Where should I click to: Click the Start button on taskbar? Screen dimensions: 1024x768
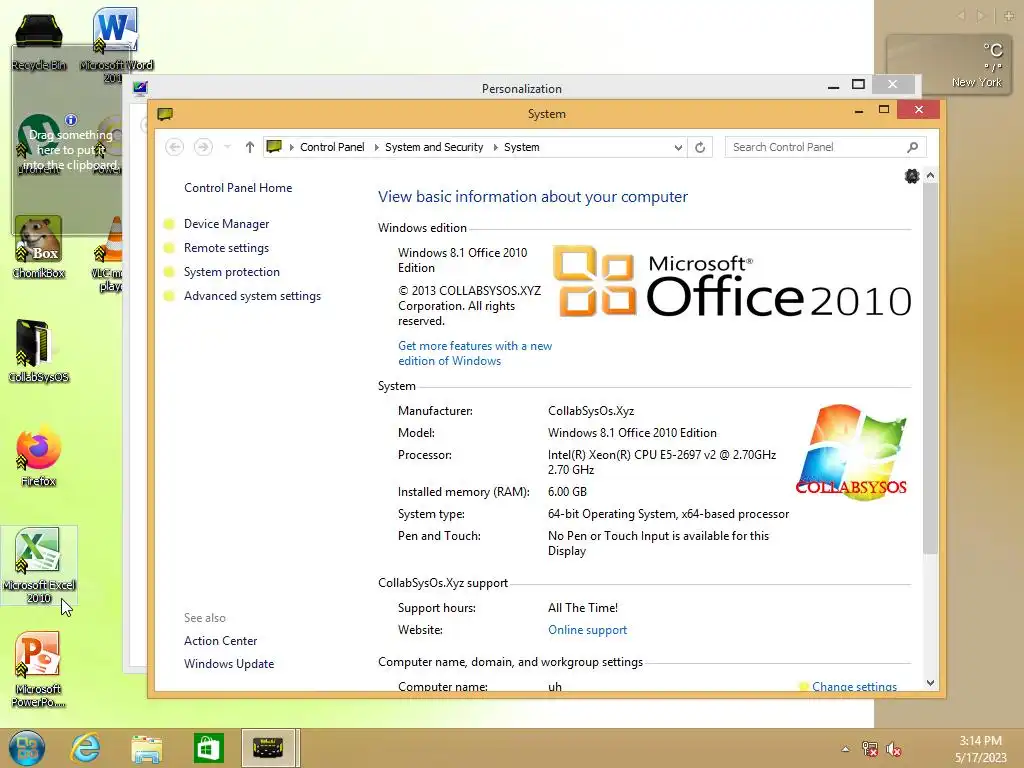tap(27, 748)
